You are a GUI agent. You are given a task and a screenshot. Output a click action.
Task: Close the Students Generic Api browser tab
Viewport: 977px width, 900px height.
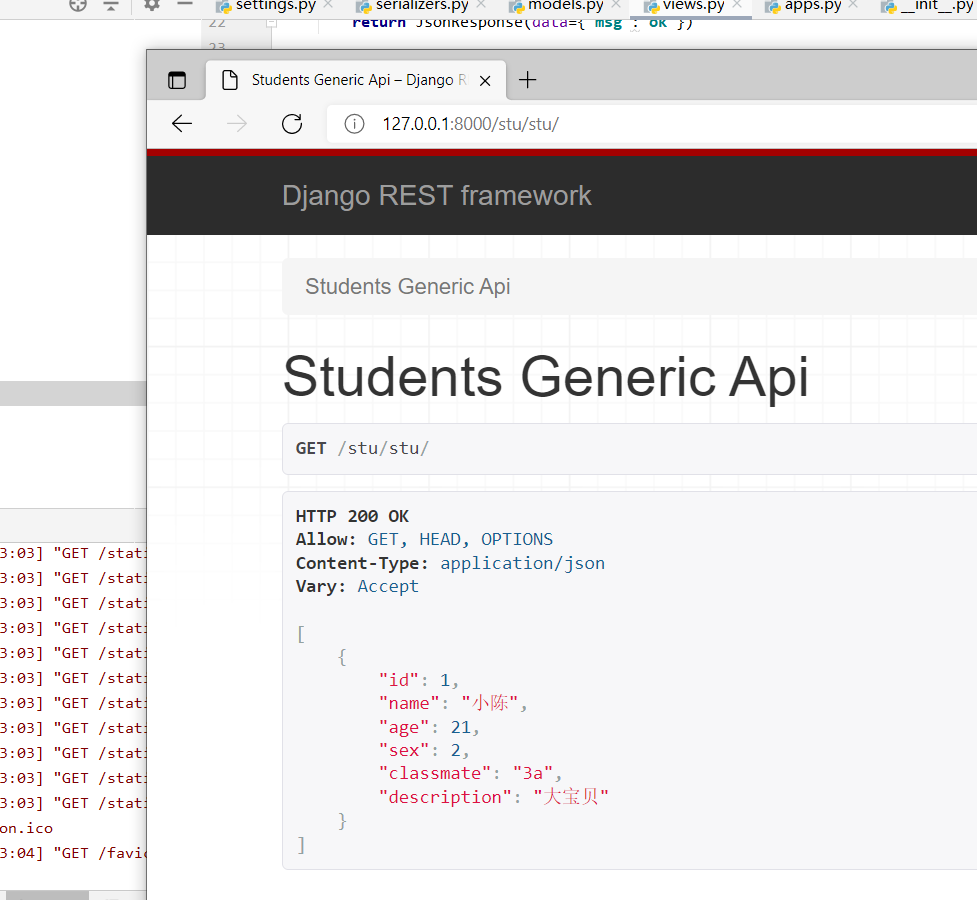tap(485, 81)
